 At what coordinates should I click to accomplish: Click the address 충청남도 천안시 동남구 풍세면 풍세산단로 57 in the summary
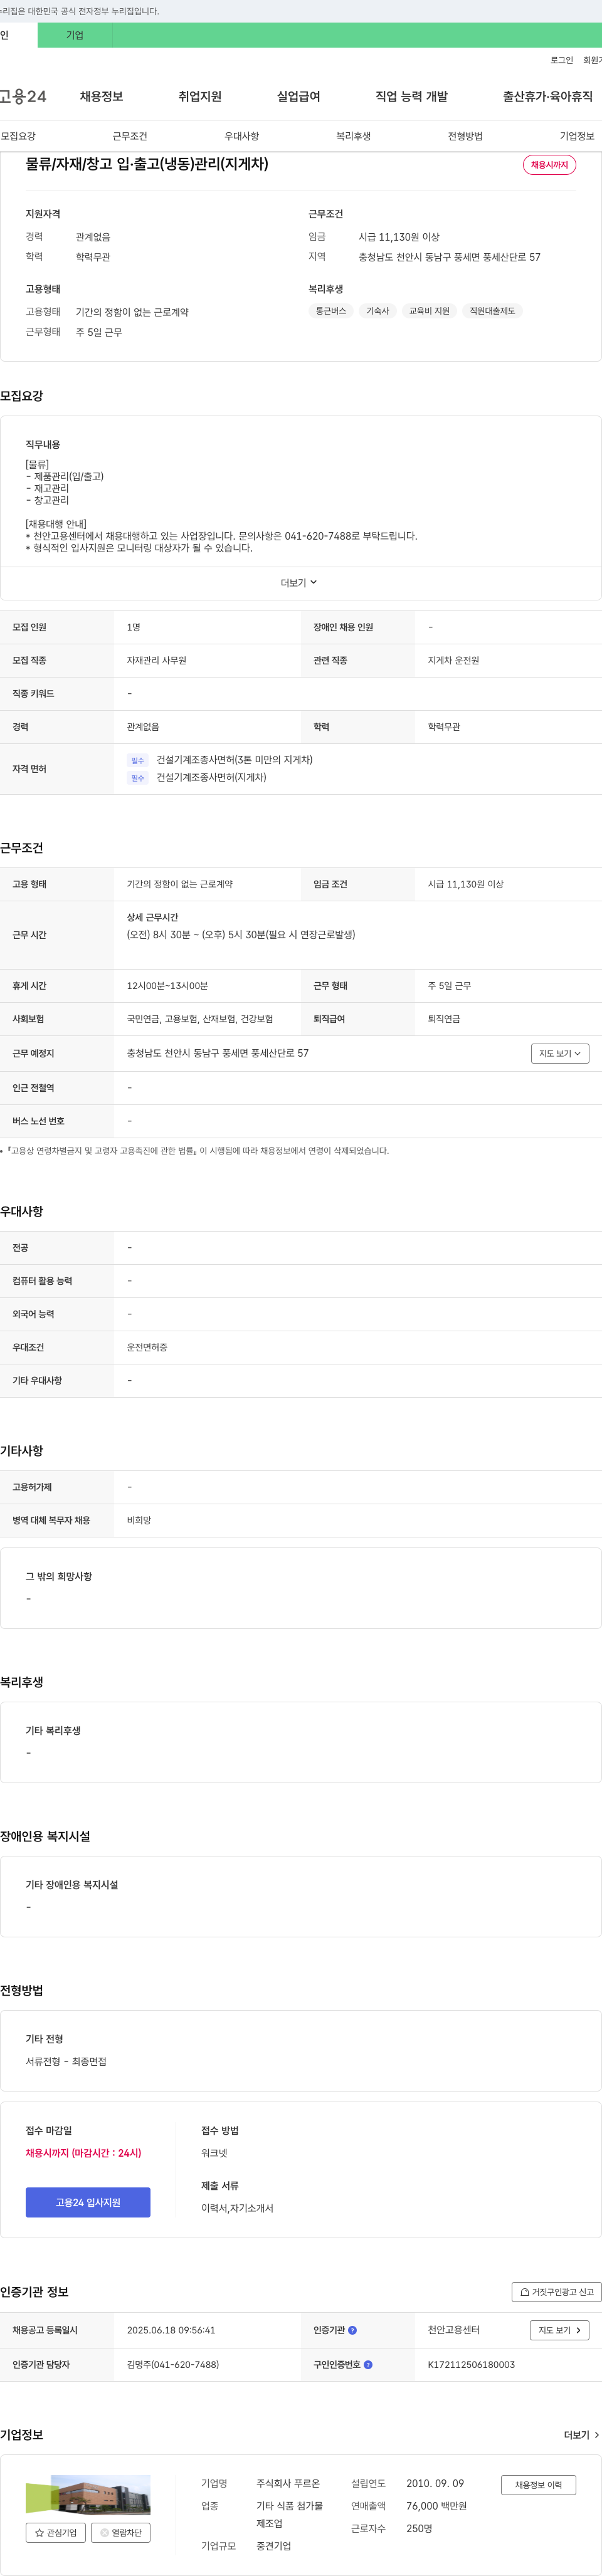(x=449, y=257)
